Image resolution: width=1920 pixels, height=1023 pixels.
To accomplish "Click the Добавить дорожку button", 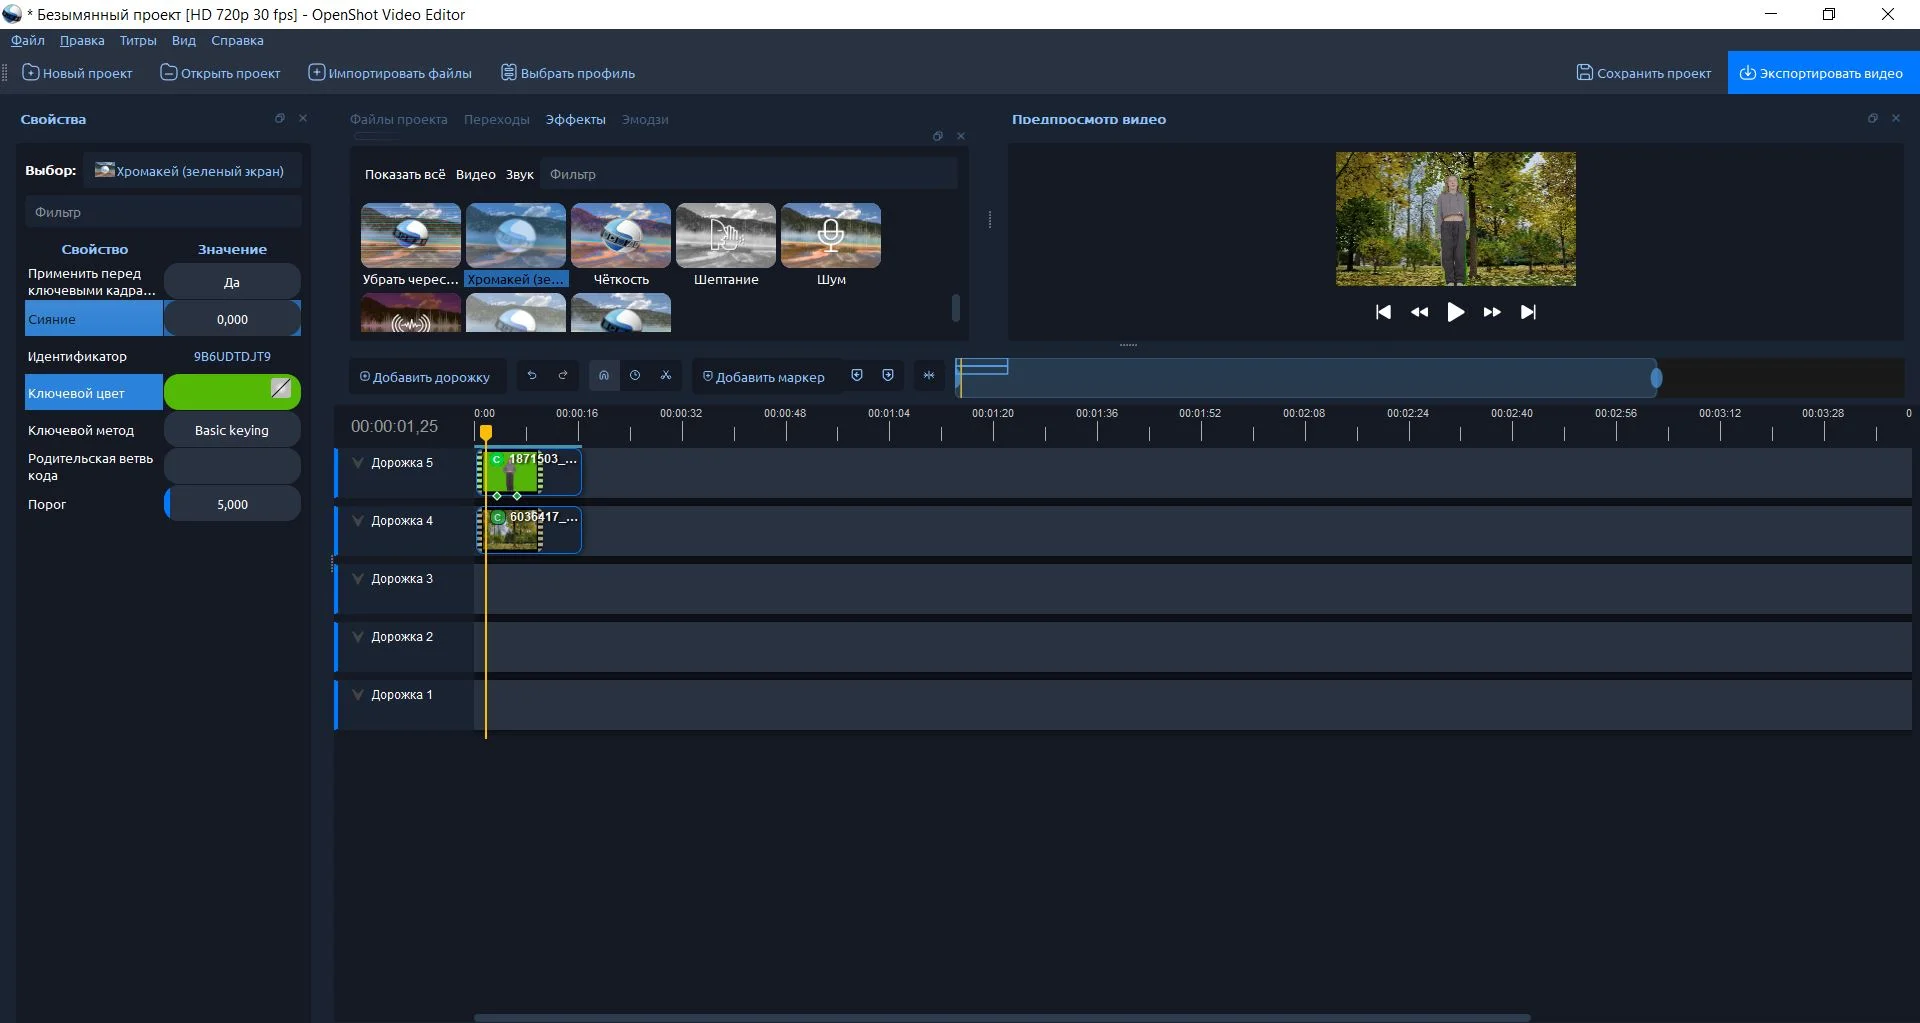I will pyautogui.click(x=425, y=377).
